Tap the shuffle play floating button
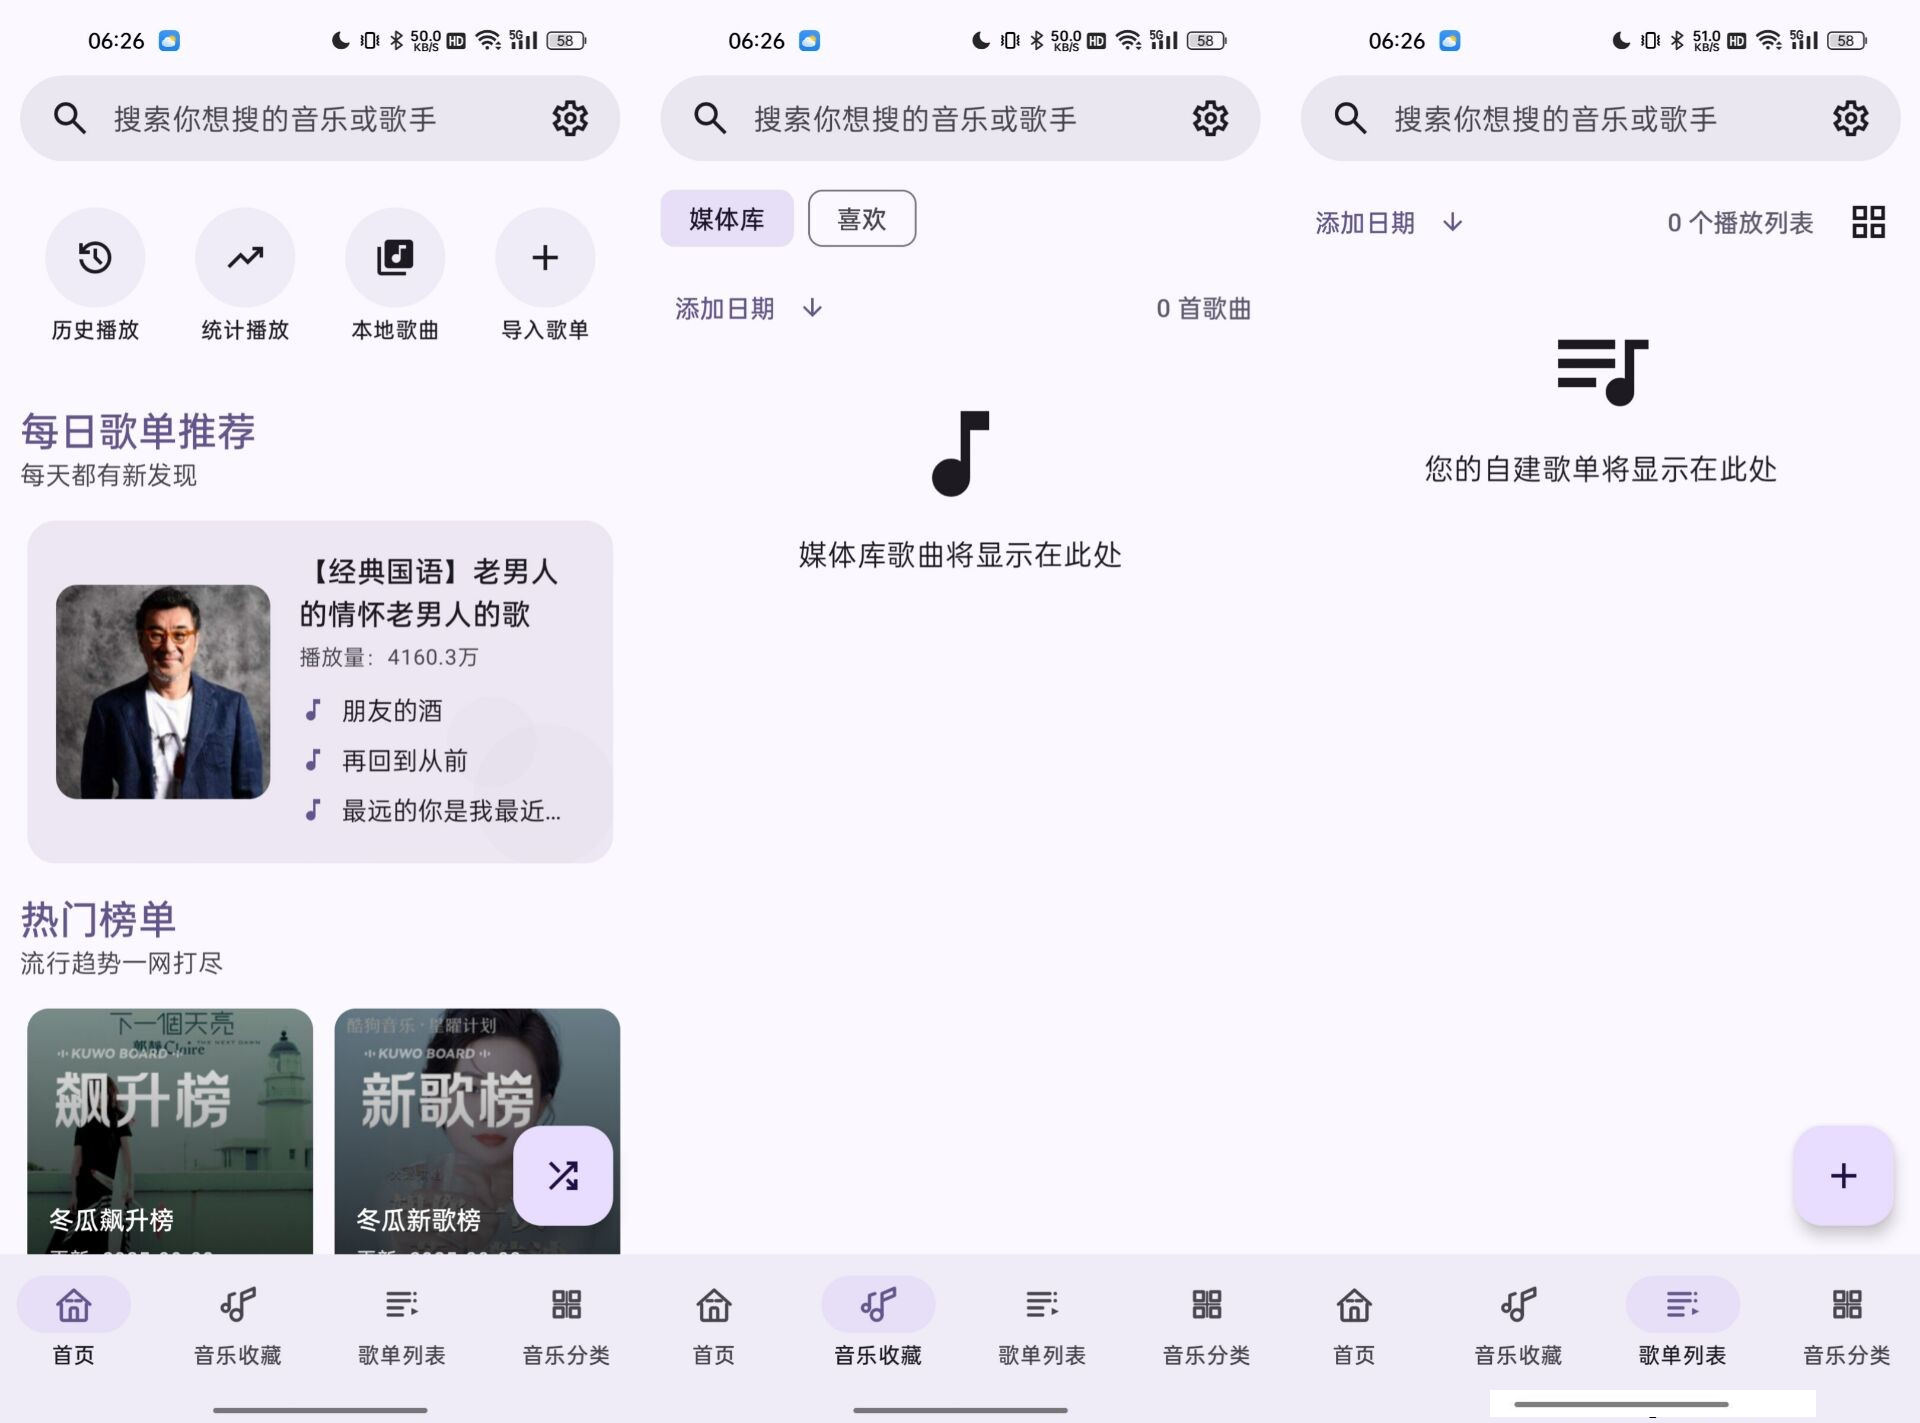Image resolution: width=1920 pixels, height=1423 pixels. 563,1177
